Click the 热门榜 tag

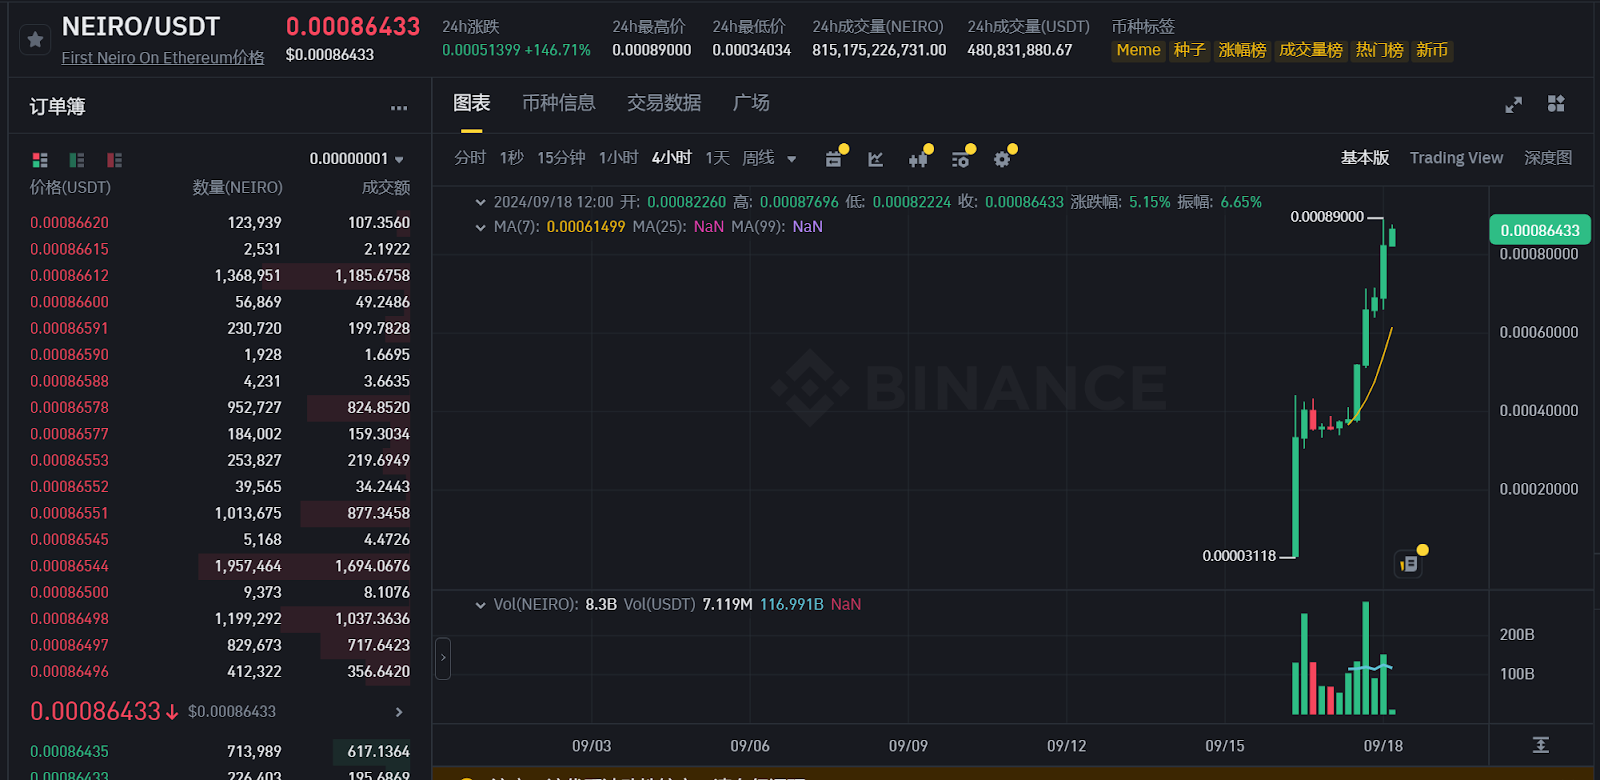tap(1379, 50)
